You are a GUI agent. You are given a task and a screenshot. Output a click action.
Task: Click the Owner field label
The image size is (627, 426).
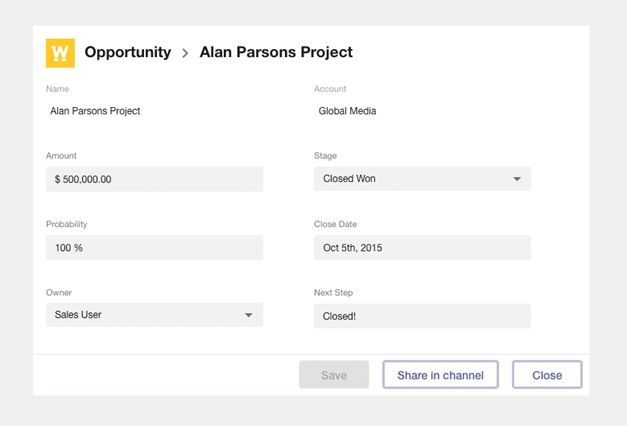pyautogui.click(x=59, y=292)
